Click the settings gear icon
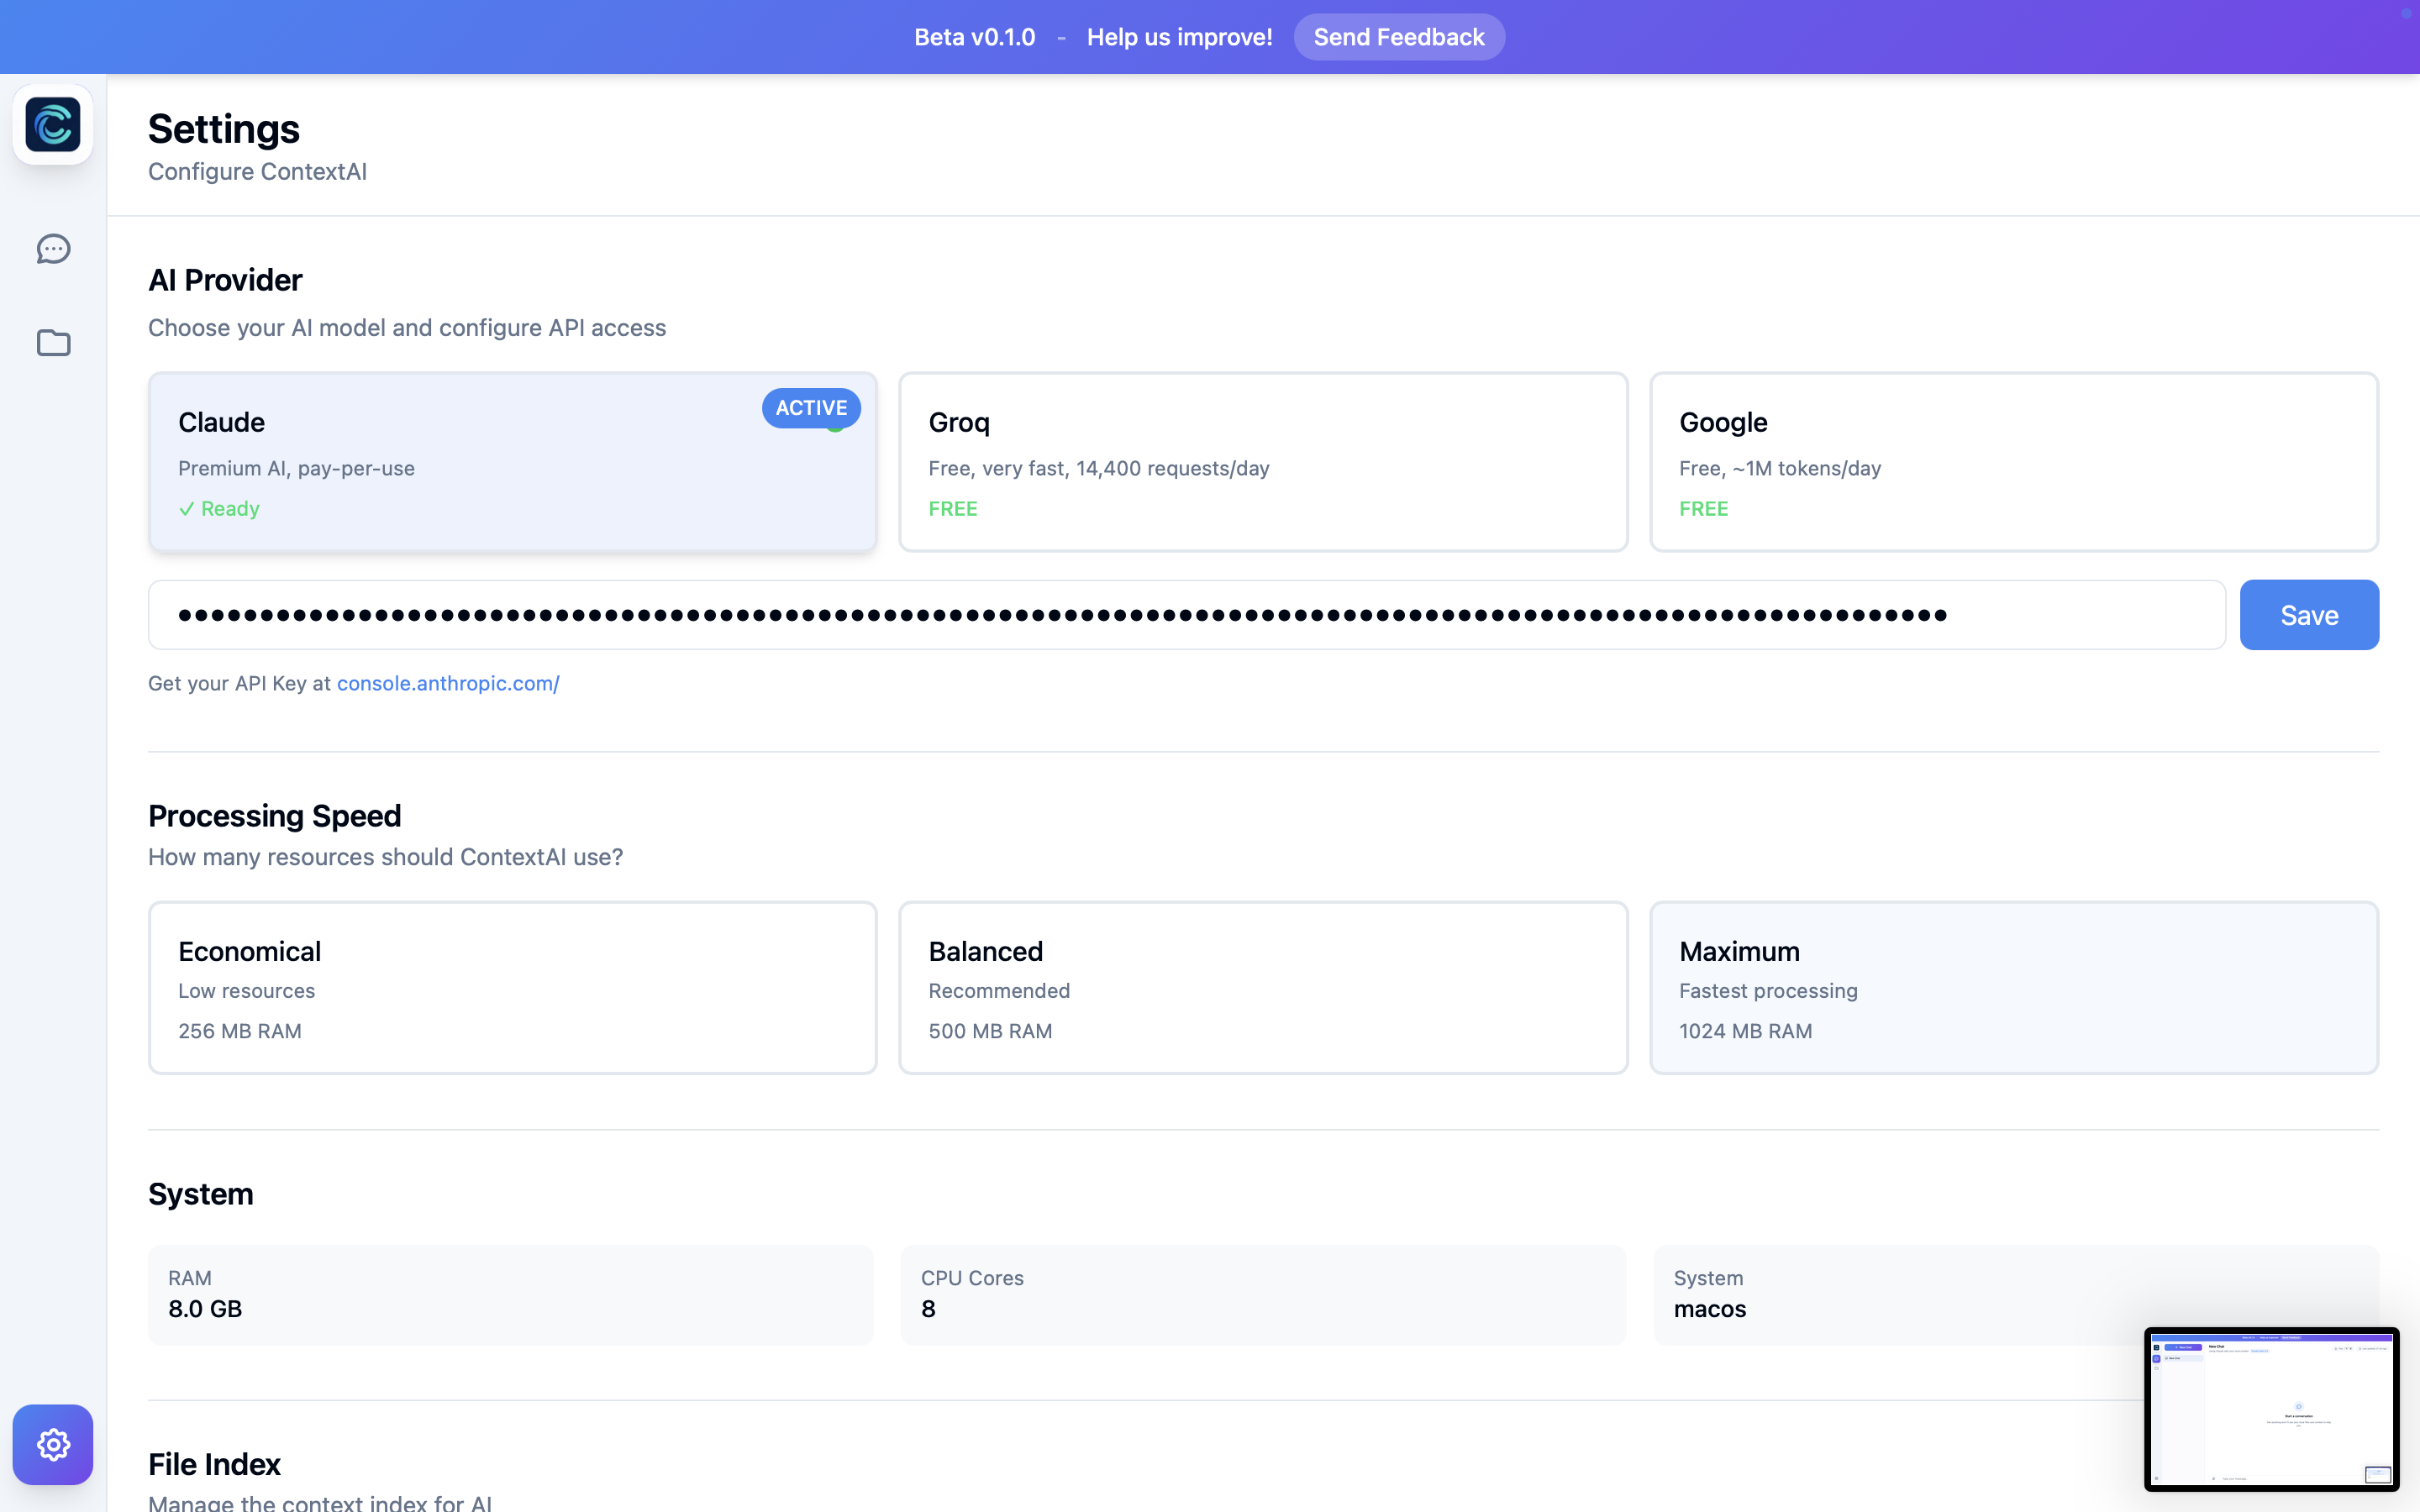Image resolution: width=2420 pixels, height=1512 pixels. (53, 1444)
